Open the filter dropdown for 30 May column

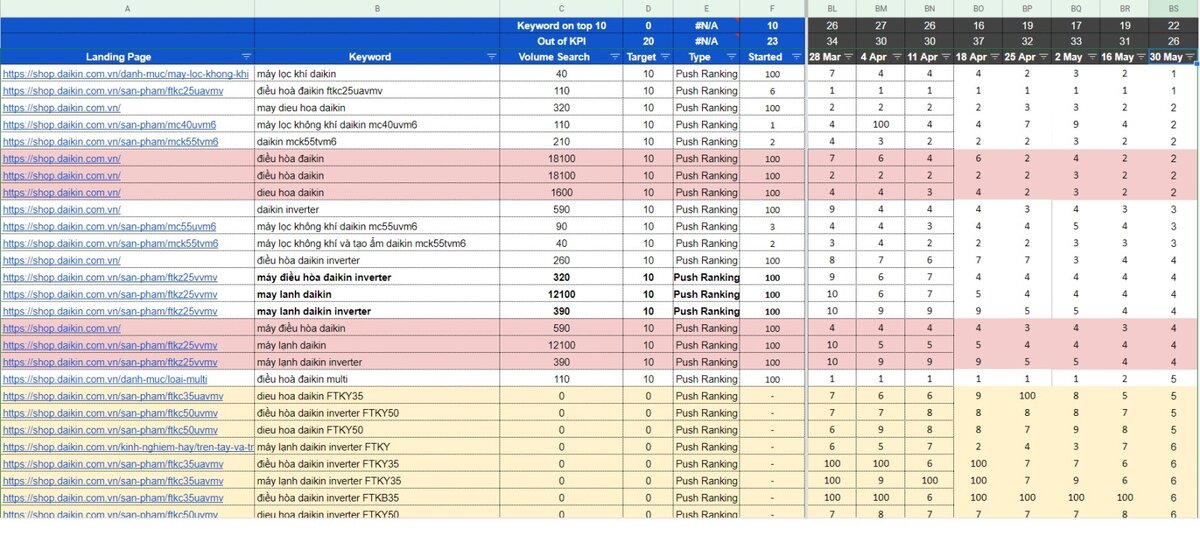click(1190, 57)
